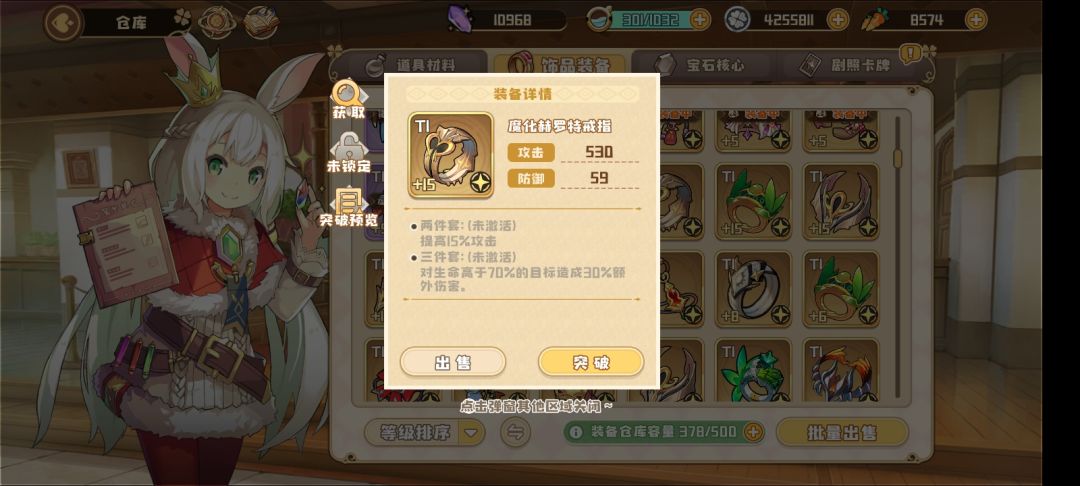The height and width of the screenshot is (486, 1080).
Task: Expand capacity with plus beside 378/500
Action: pos(752,432)
